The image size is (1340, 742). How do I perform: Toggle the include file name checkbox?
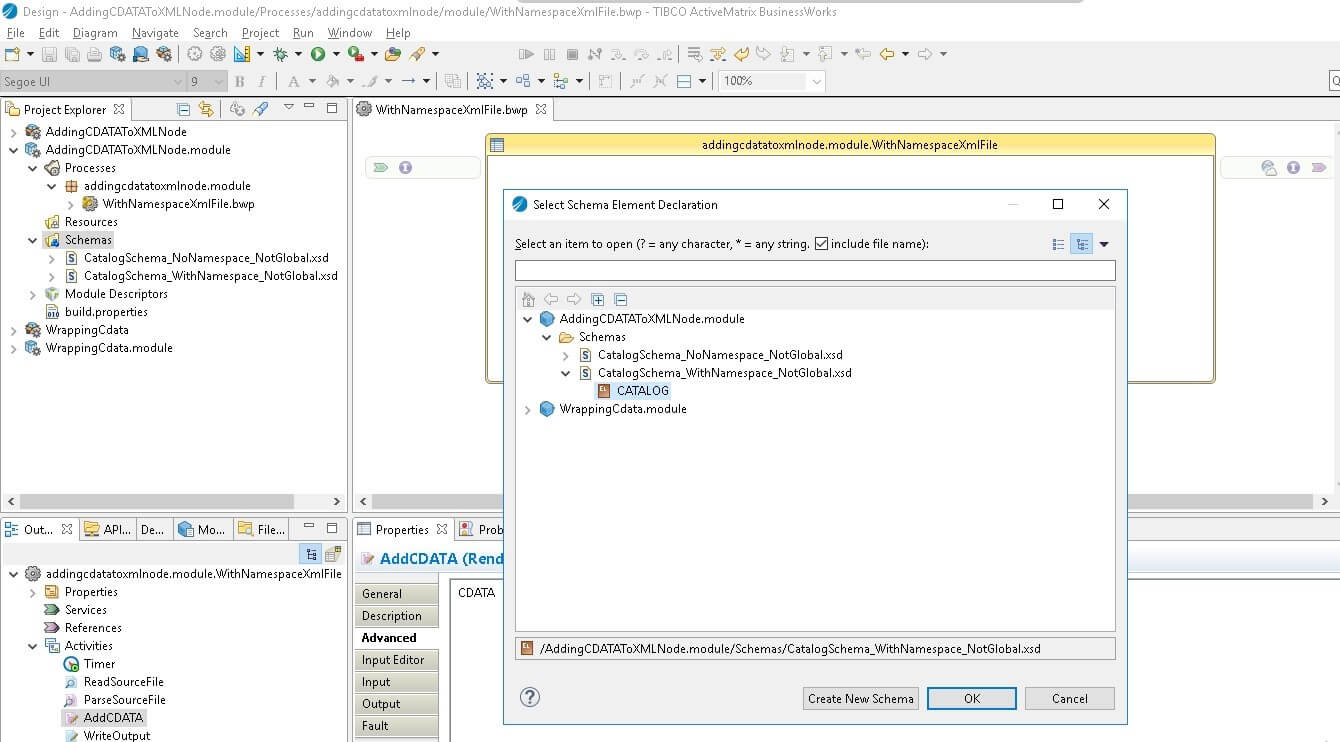coord(821,243)
